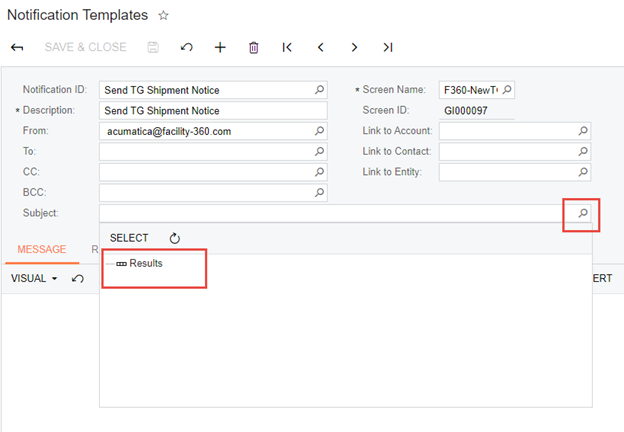Click the back arrow icon
This screenshot has width=624, height=432.
17,47
